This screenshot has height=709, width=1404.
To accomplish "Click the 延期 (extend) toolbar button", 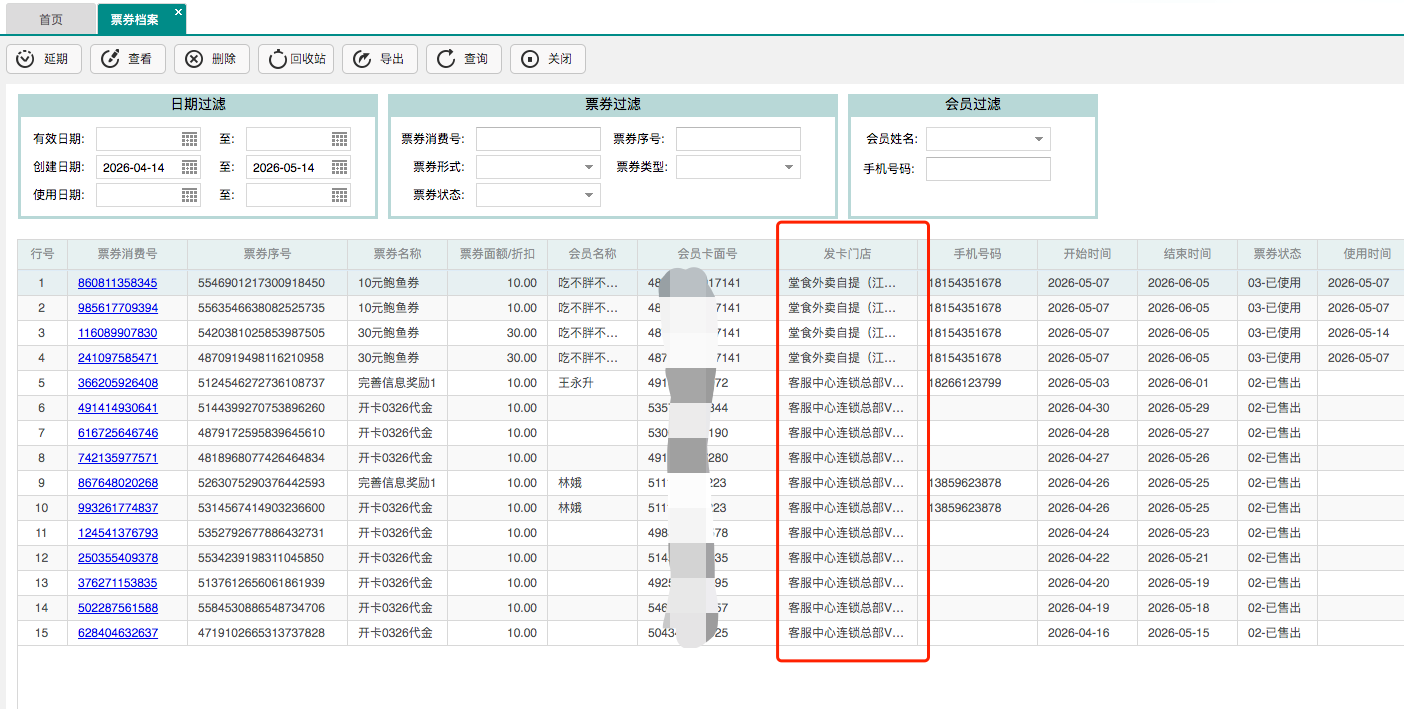I will click(x=44, y=59).
